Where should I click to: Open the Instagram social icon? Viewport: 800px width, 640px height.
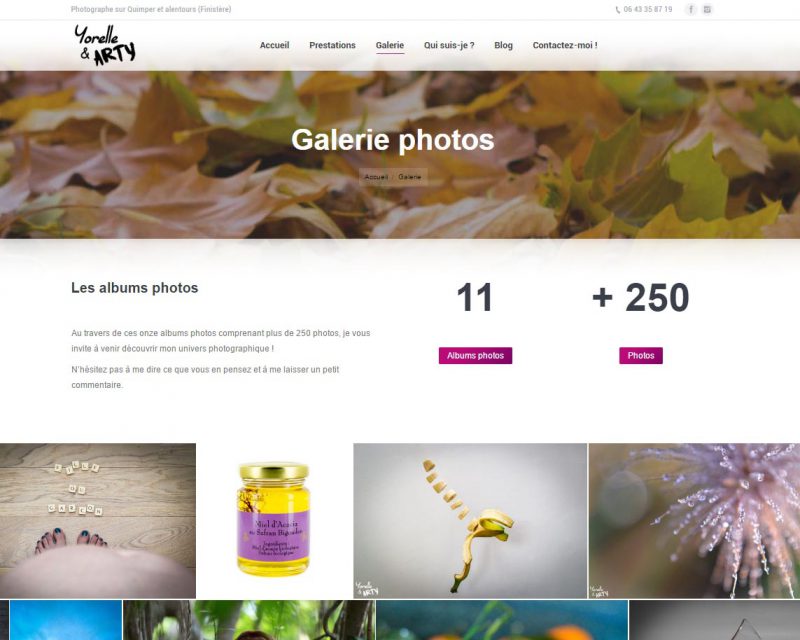coord(707,9)
